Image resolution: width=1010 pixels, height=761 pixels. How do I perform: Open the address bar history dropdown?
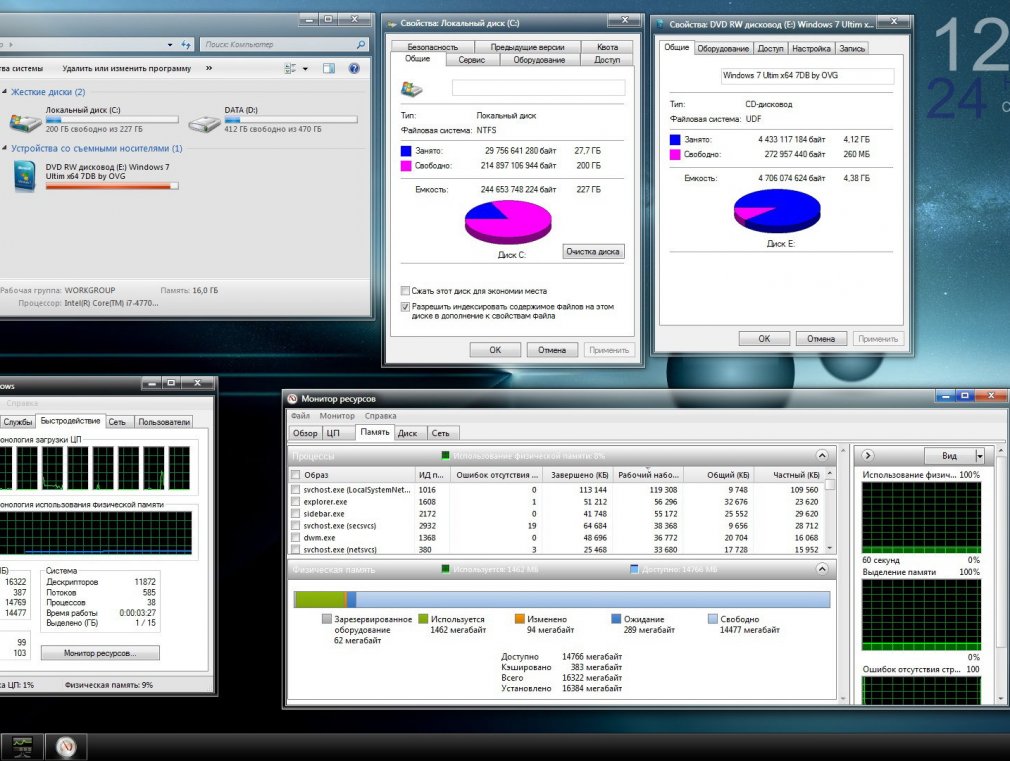coord(170,44)
